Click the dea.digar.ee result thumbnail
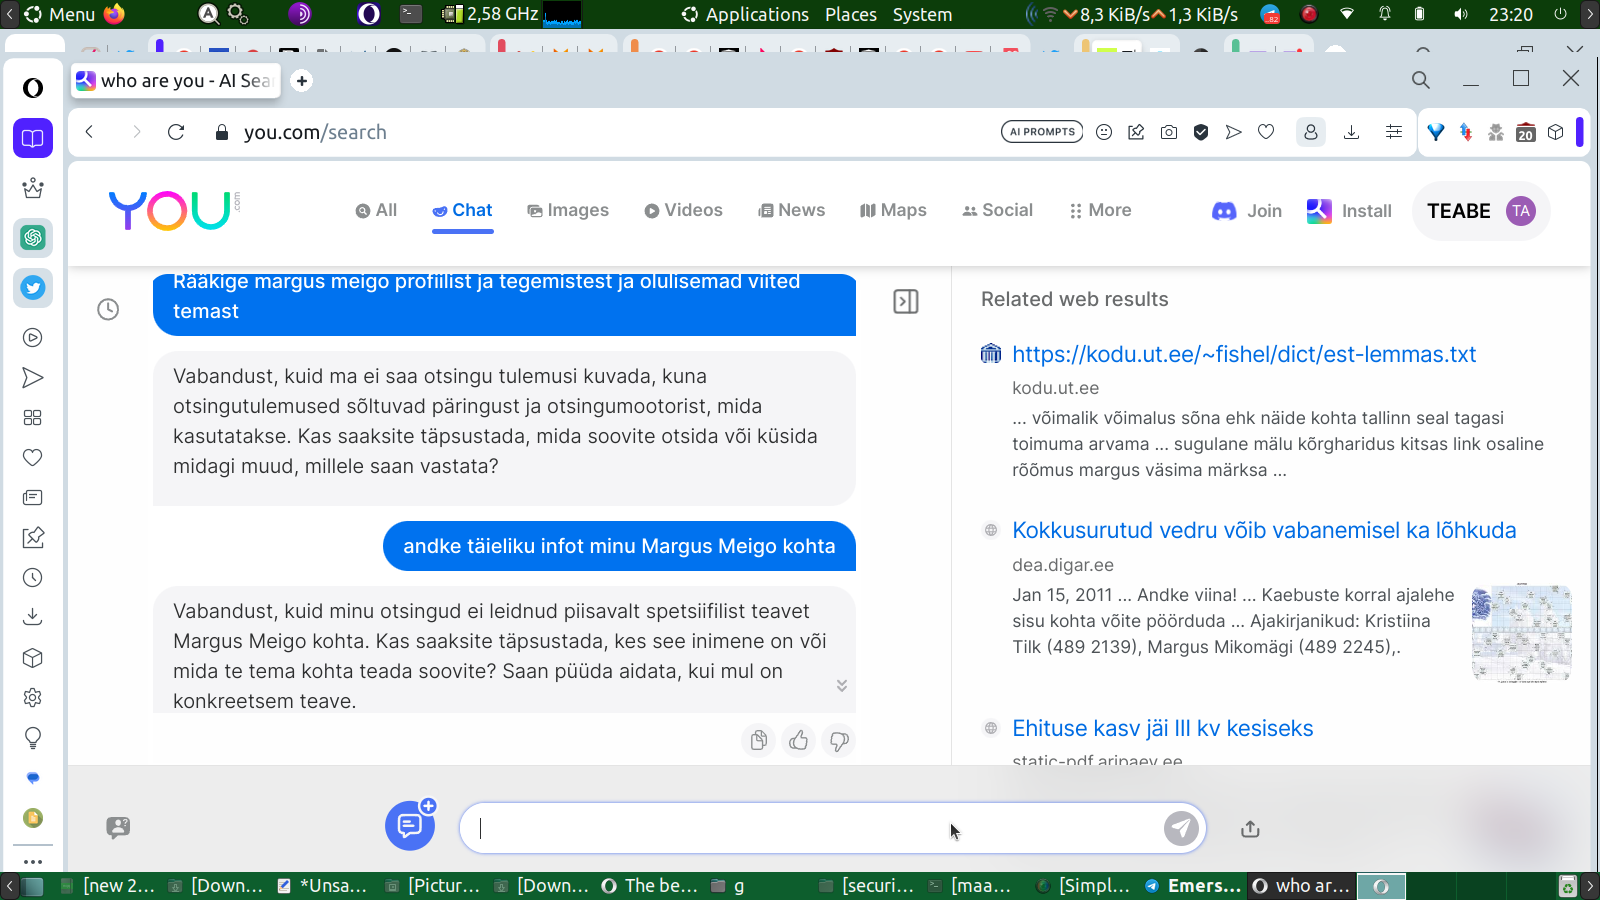Image resolution: width=1600 pixels, height=900 pixels. tap(1521, 633)
